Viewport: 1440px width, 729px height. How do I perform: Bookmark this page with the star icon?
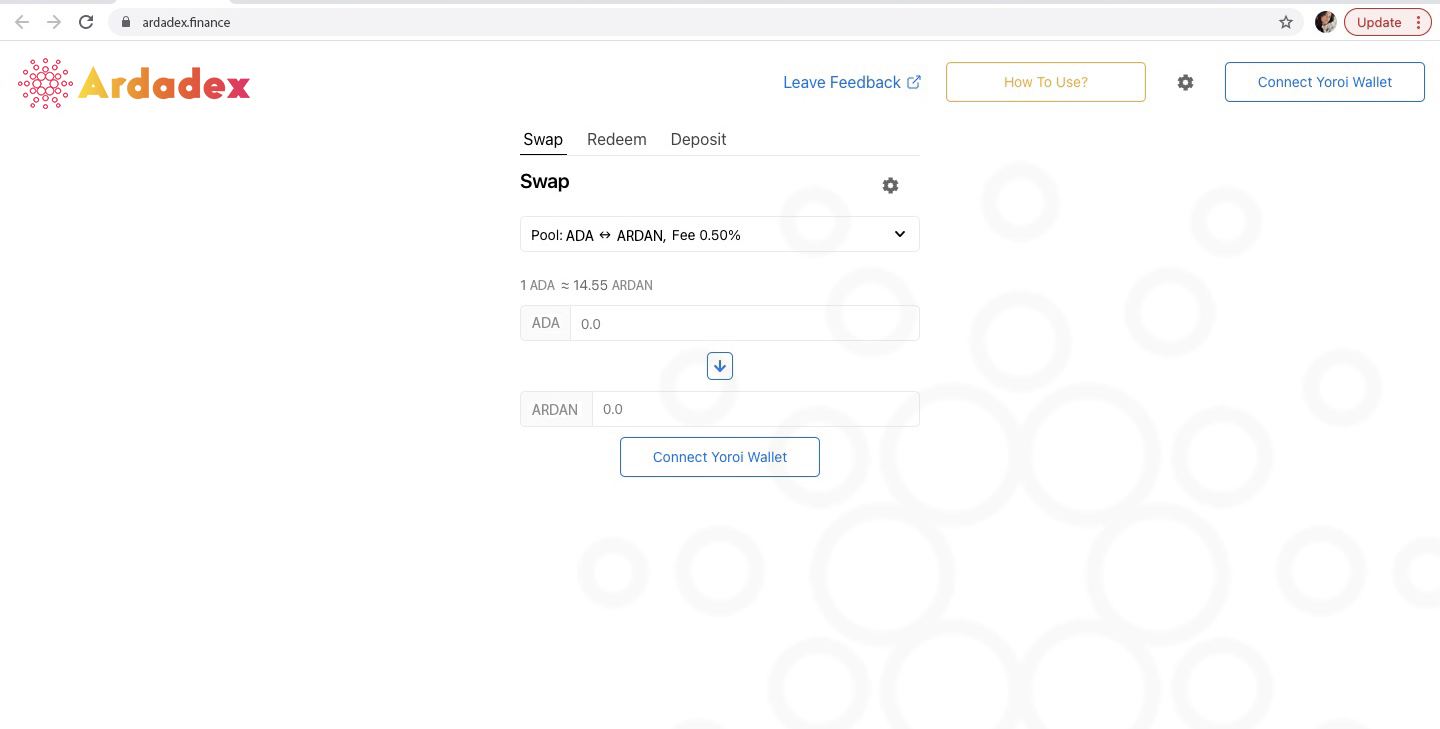click(1286, 22)
